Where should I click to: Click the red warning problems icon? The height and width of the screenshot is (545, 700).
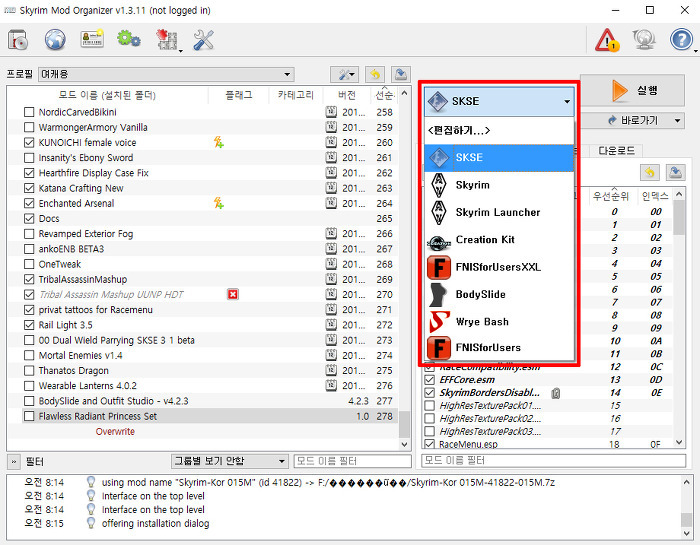tap(607, 40)
